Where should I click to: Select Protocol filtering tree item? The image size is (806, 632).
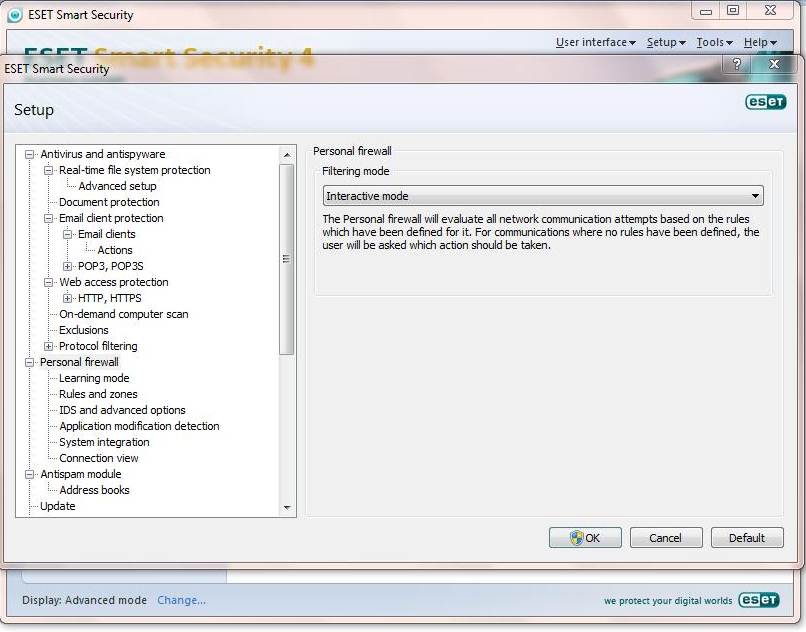pyautogui.click(x=98, y=346)
